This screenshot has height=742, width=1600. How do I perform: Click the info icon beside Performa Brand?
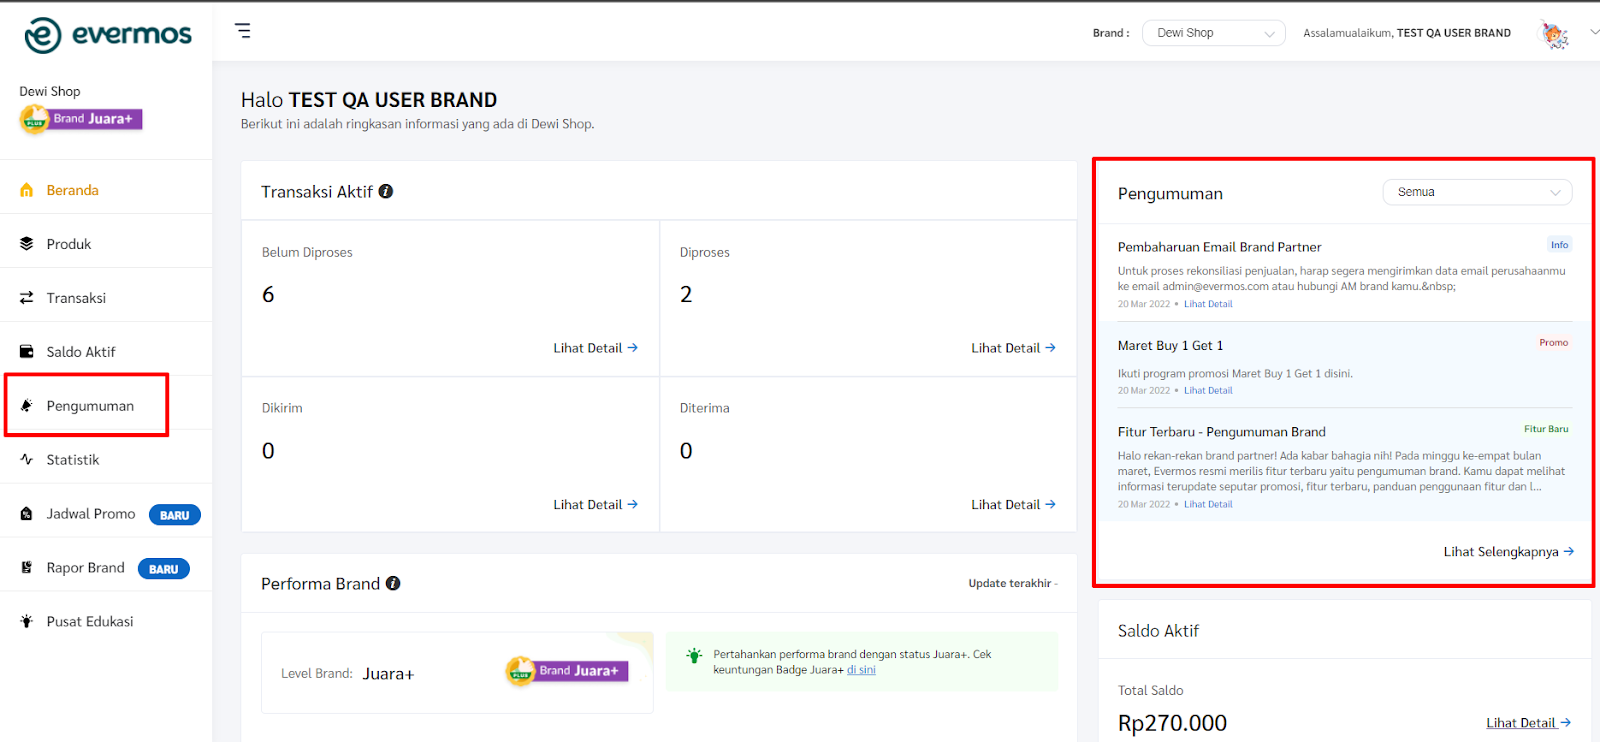(393, 583)
